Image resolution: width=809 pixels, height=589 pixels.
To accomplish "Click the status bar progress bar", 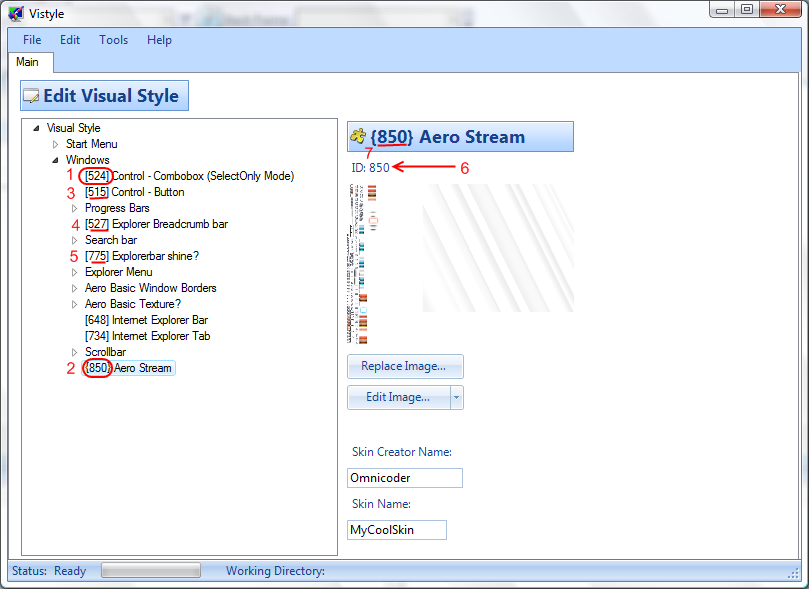I will pyautogui.click(x=150, y=571).
